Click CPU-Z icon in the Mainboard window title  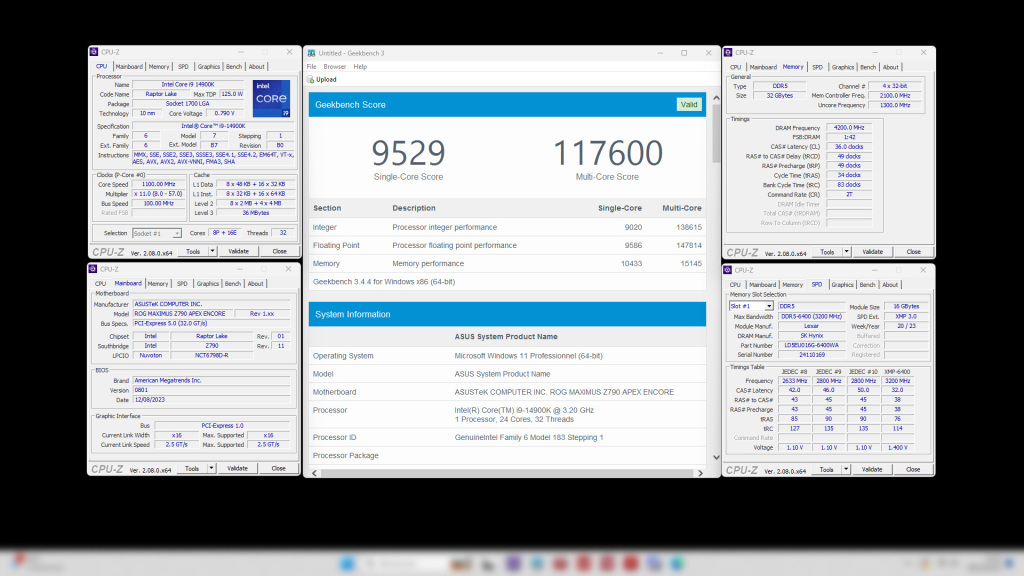[93, 269]
